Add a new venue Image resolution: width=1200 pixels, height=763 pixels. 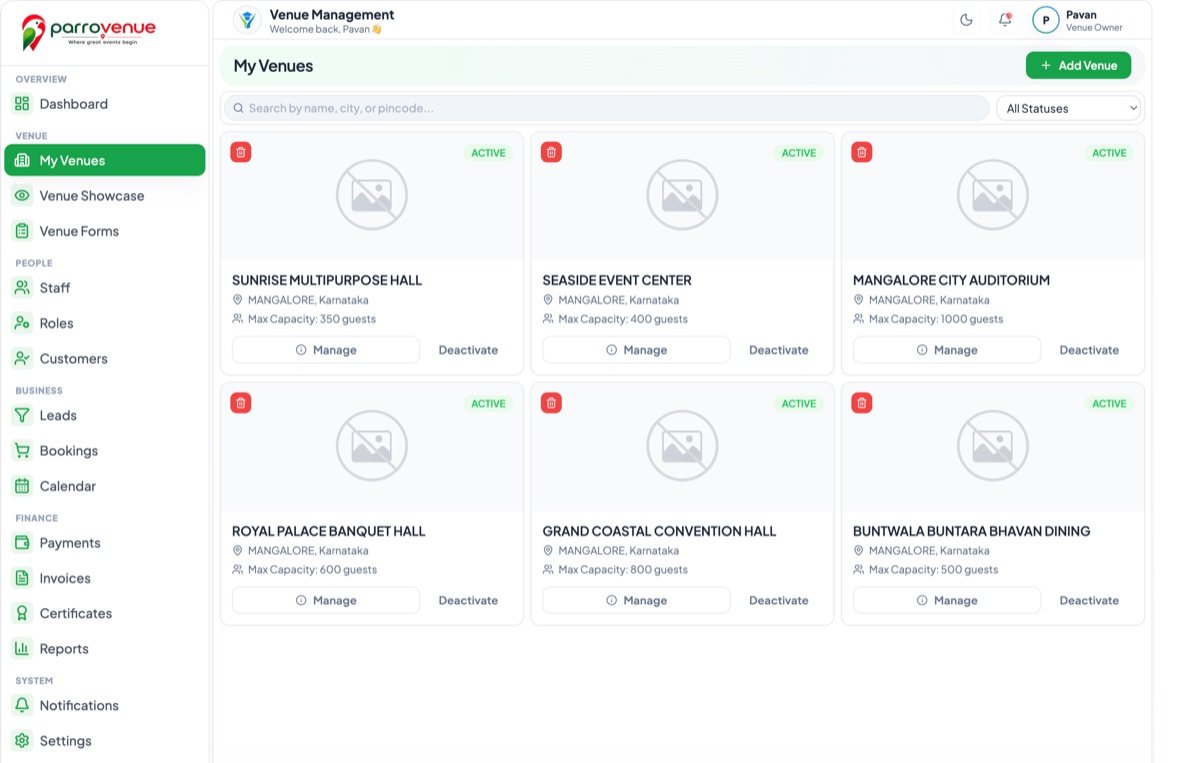click(1078, 65)
